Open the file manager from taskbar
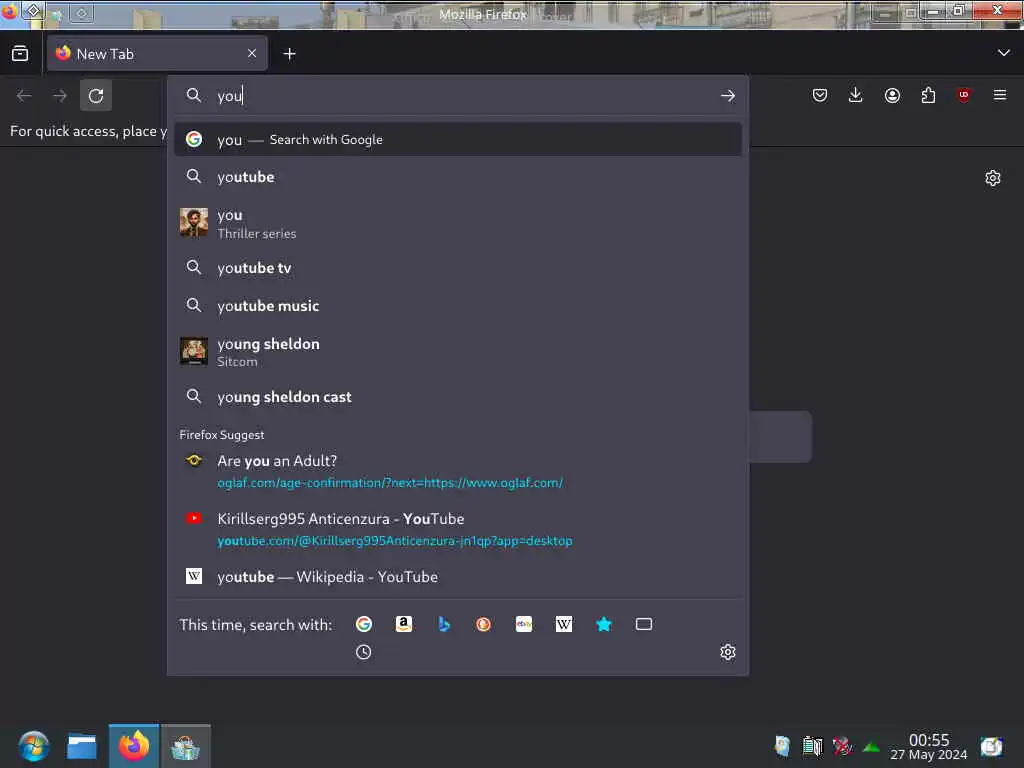Image resolution: width=1024 pixels, height=768 pixels. [82, 746]
